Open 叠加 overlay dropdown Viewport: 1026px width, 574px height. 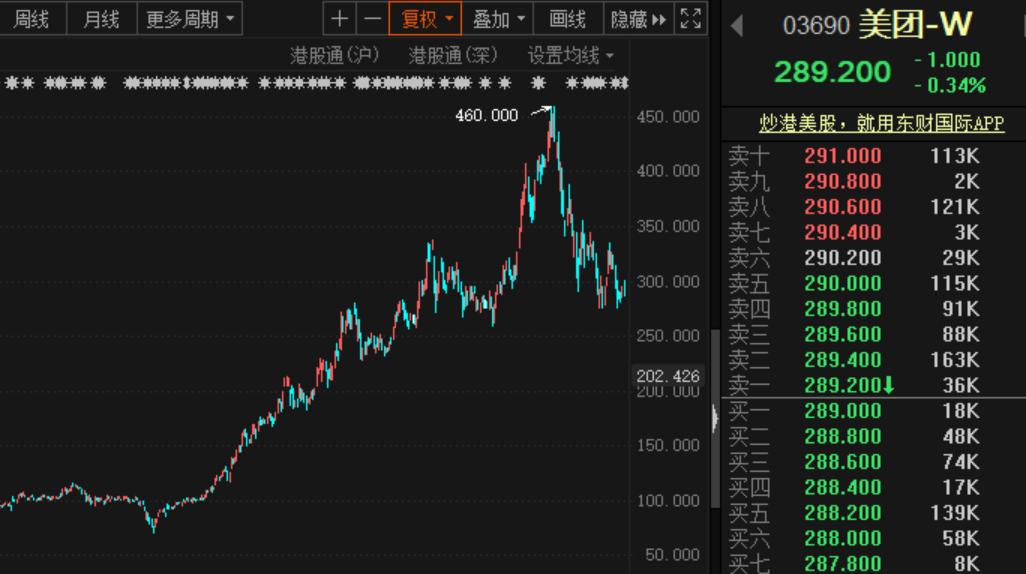pos(498,19)
